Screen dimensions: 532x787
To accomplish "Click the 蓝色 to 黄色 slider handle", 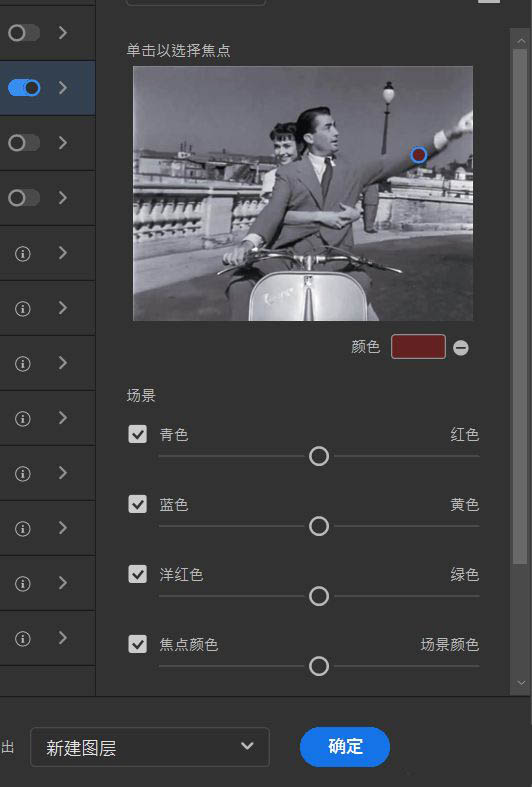I will [x=319, y=527].
